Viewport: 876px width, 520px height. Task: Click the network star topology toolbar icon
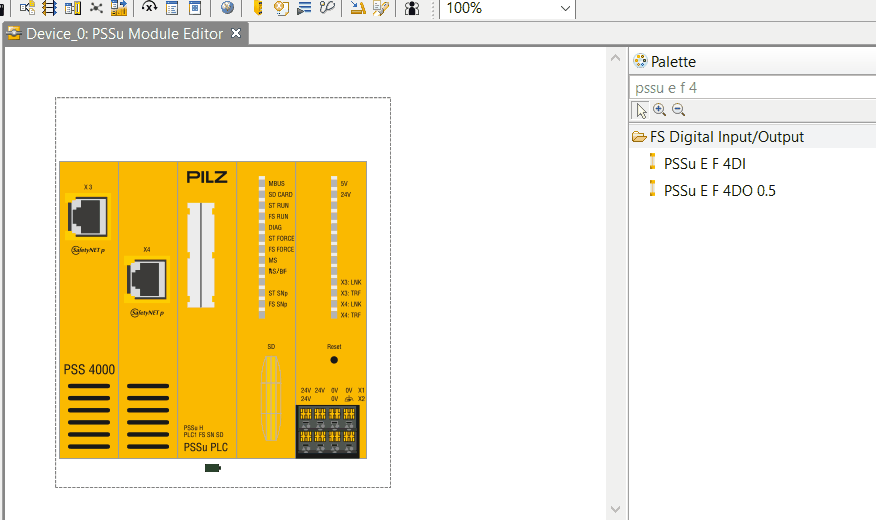(x=96, y=8)
